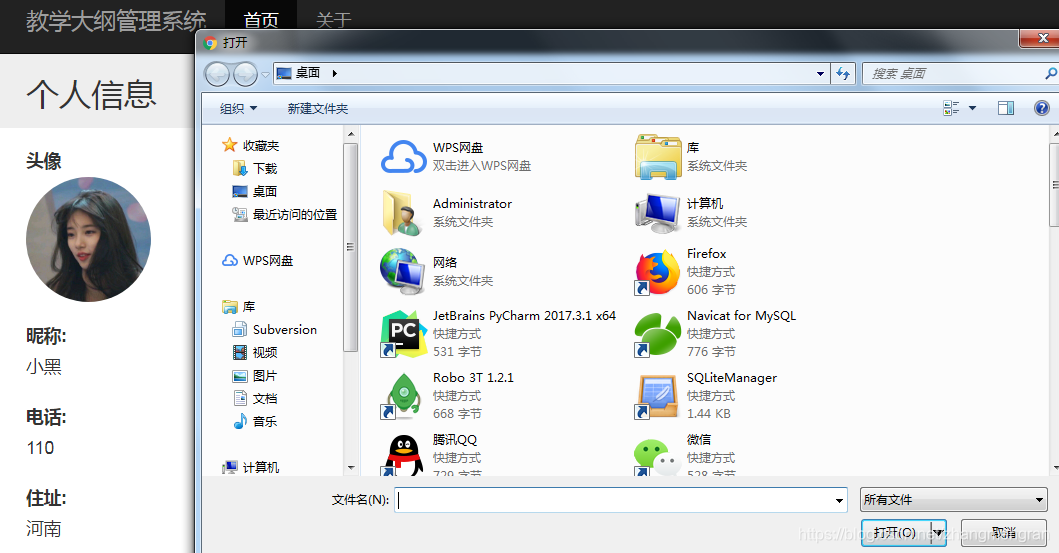This screenshot has width=1059, height=553.
Task: Select the 库 node in the sidebar
Action: tap(239, 307)
